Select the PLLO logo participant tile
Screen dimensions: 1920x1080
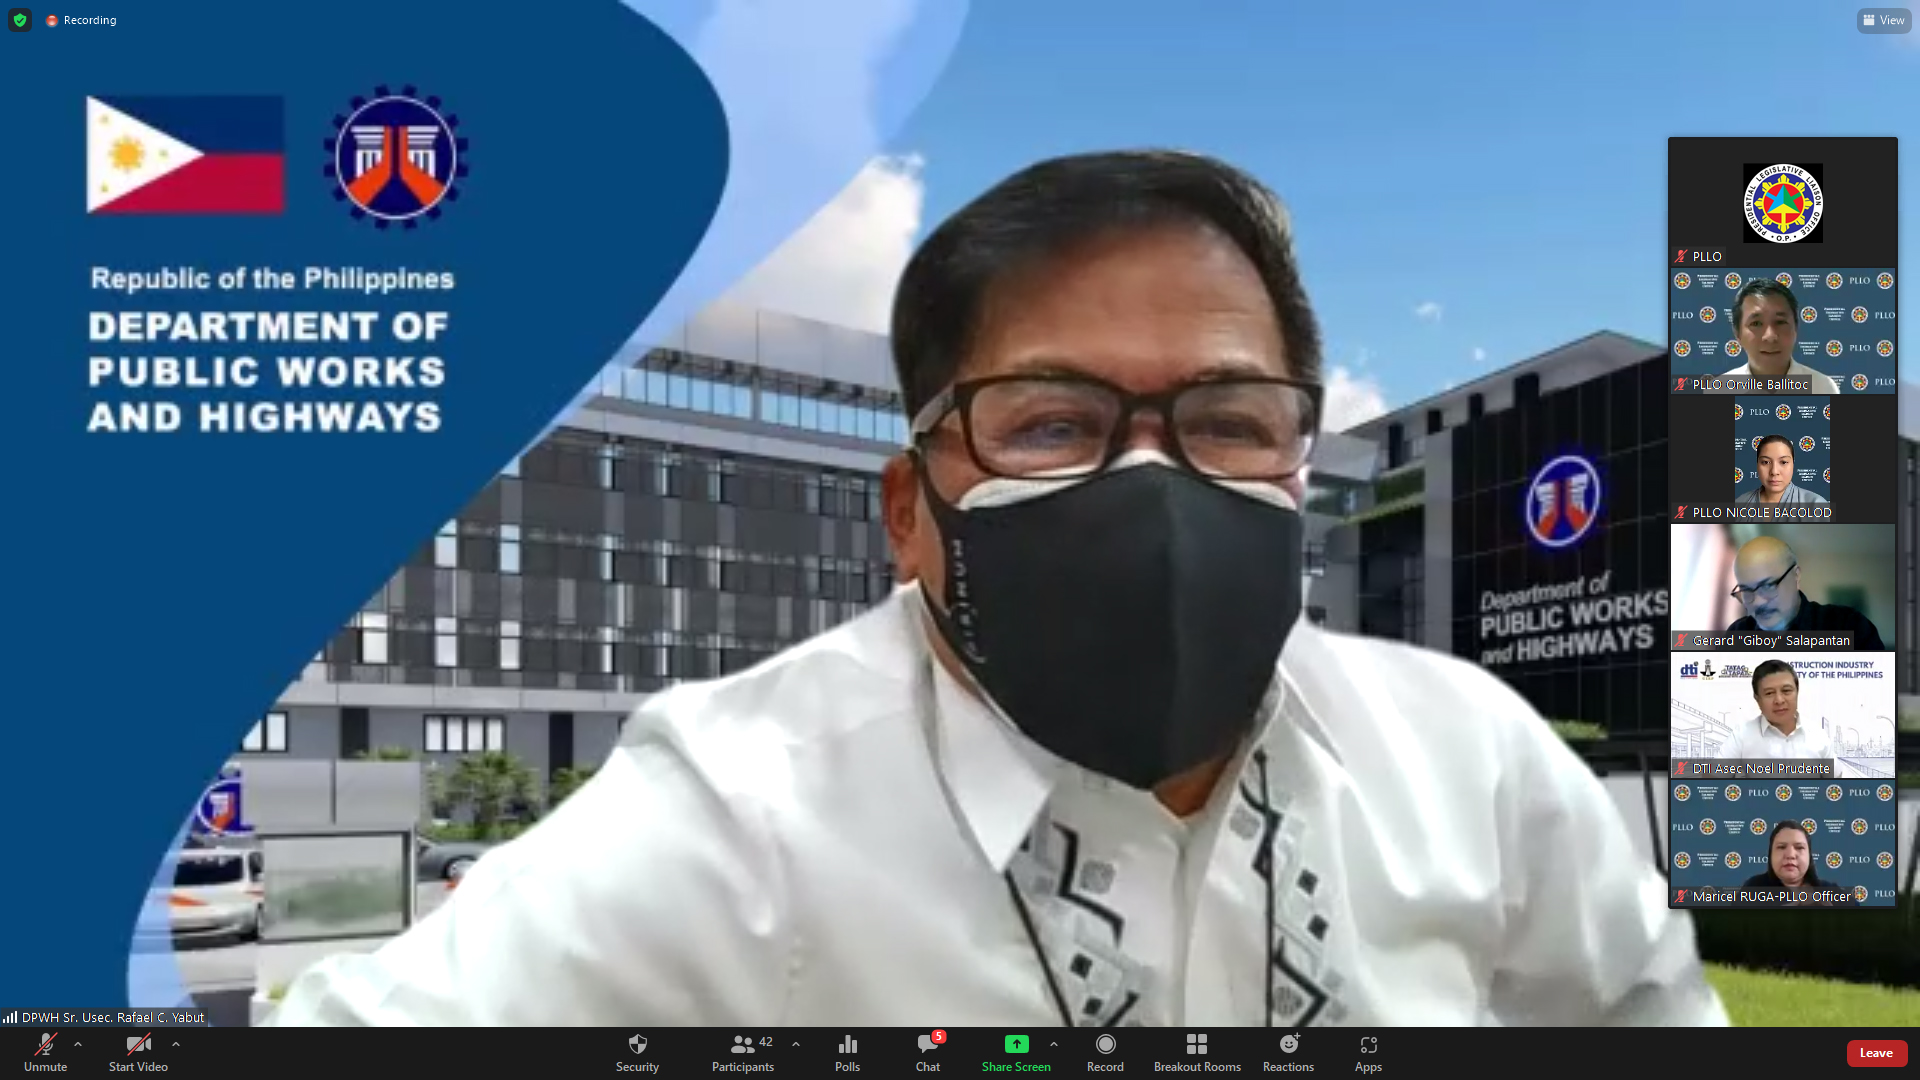point(1783,202)
